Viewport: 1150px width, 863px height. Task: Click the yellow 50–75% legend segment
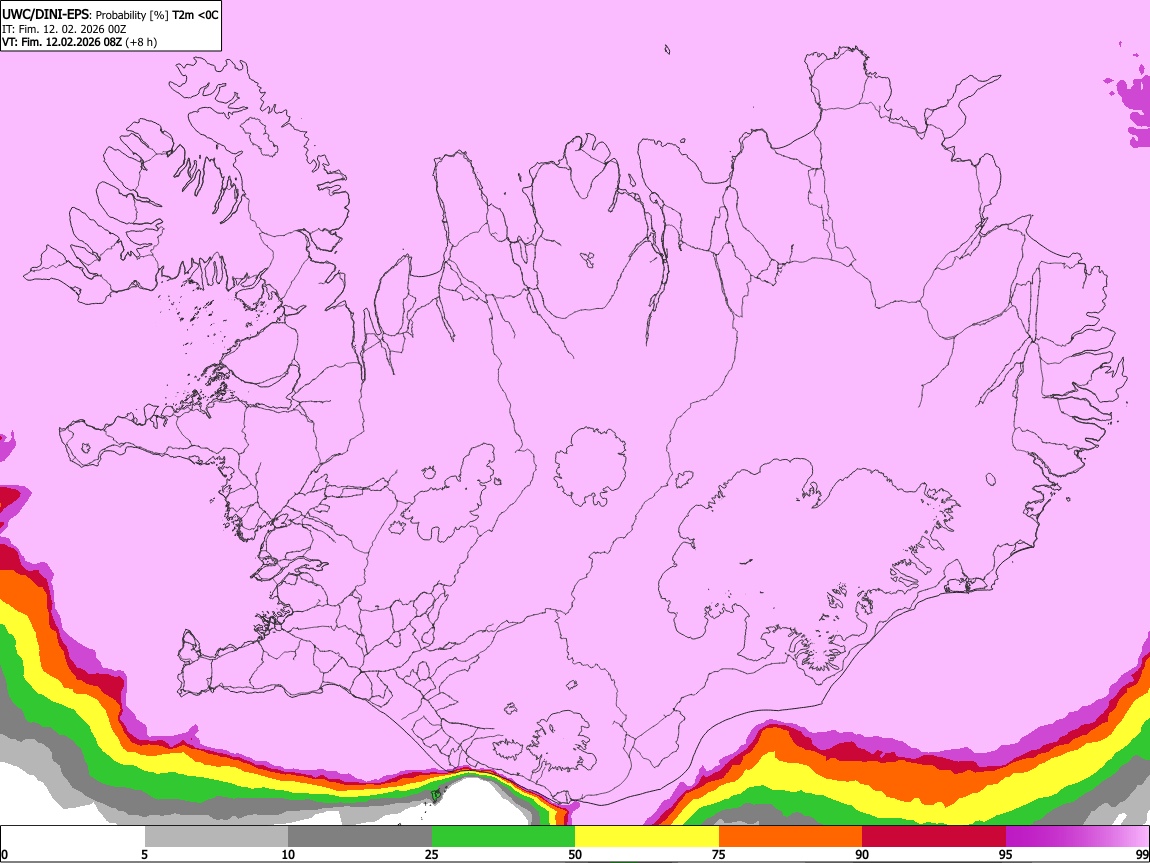click(x=647, y=837)
